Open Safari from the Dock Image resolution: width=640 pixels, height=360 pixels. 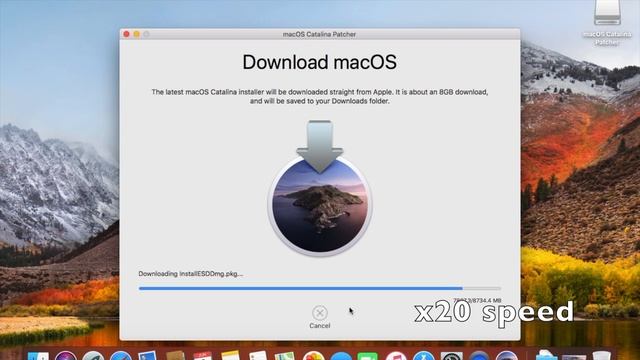[120, 356]
